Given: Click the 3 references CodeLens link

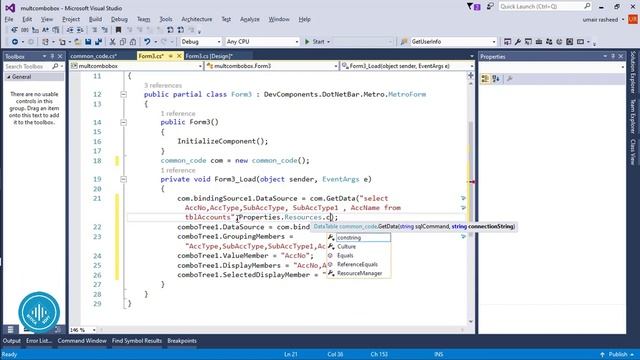Looking at the screenshot, I should point(163,85).
